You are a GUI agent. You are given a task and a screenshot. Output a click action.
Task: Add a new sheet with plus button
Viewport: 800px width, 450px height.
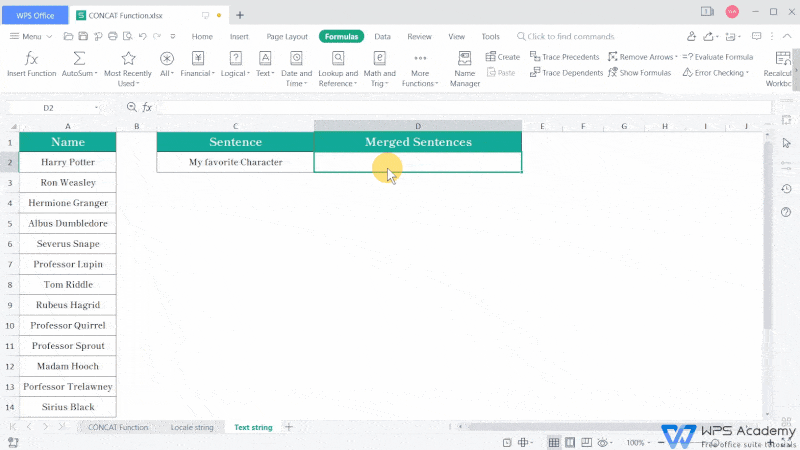[289, 427]
